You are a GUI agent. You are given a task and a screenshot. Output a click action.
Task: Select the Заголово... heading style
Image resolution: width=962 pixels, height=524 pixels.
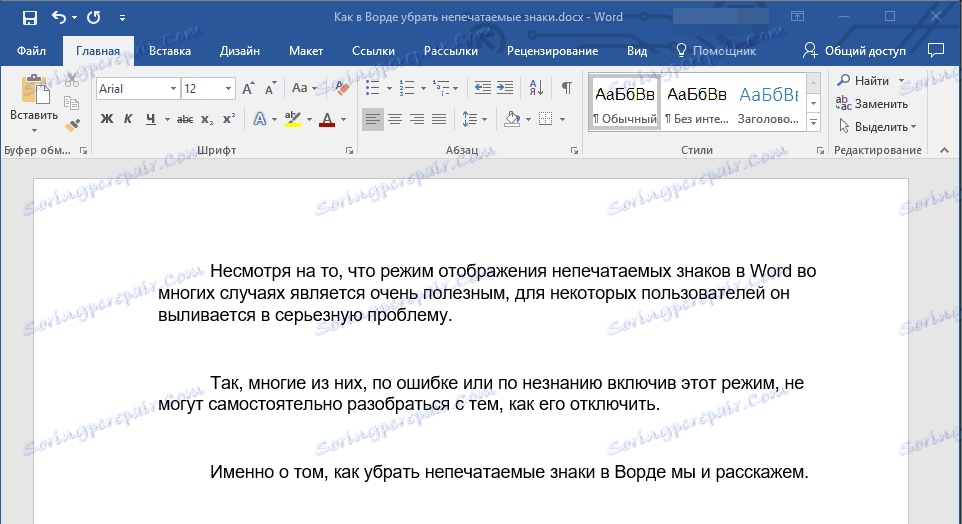(x=768, y=103)
